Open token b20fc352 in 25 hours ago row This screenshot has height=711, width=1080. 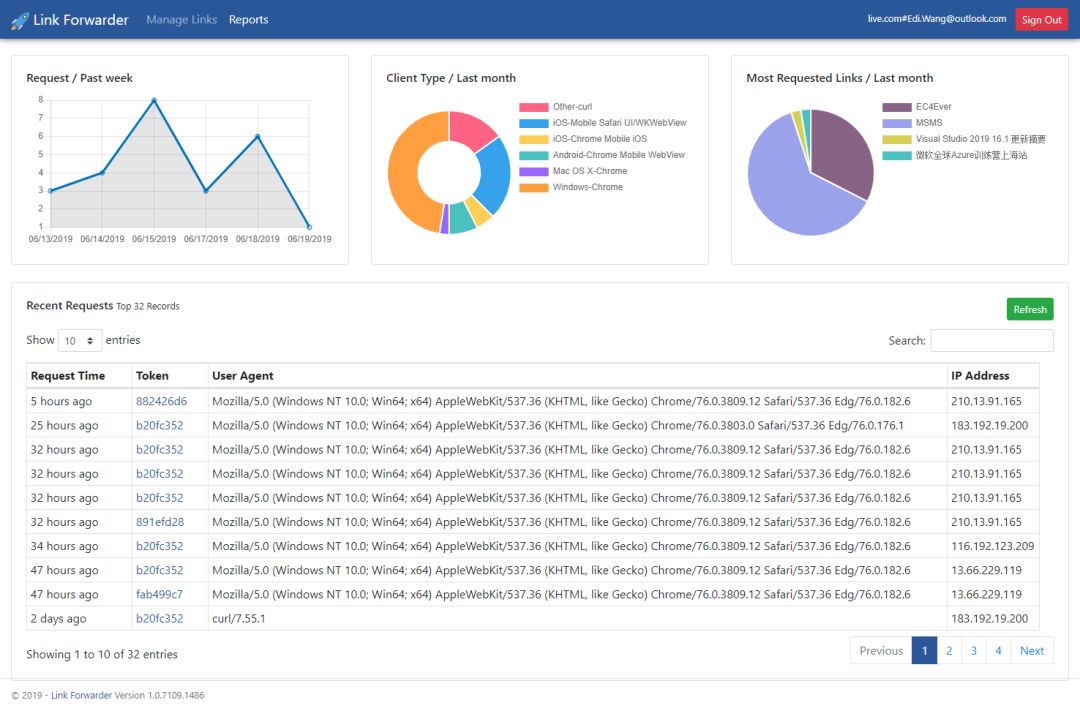(159, 425)
